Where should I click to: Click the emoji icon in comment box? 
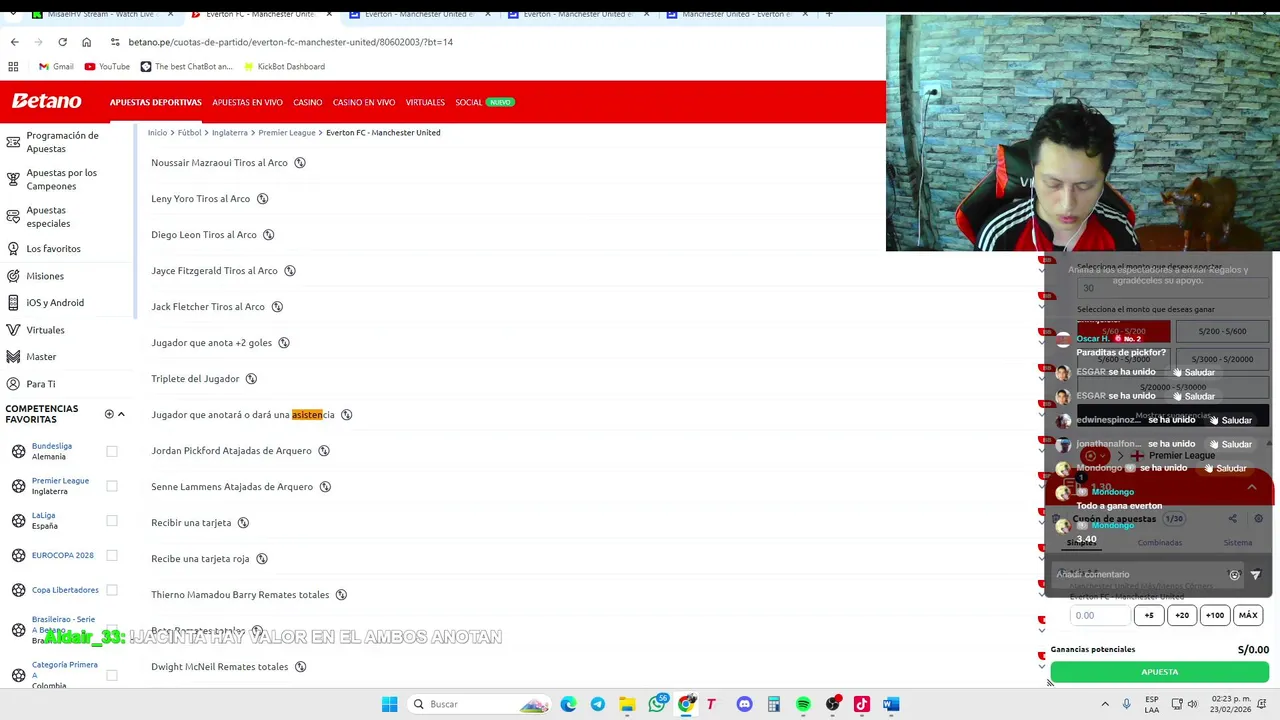coord(1234,575)
